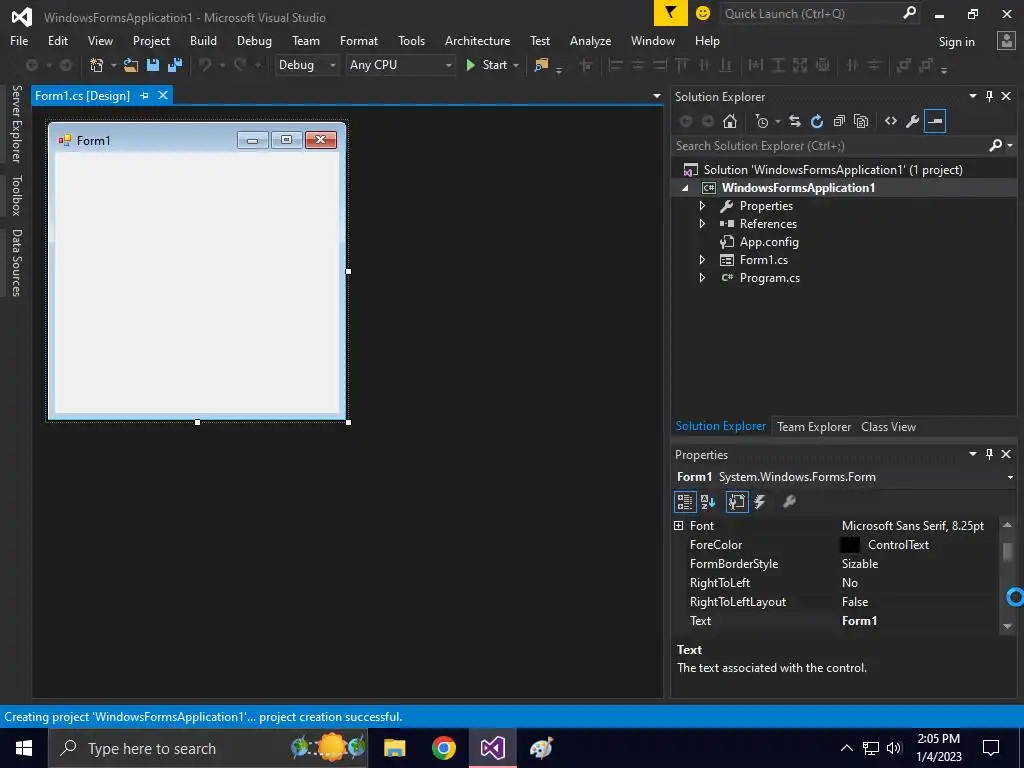Click the Search Solution Explorer input field
This screenshot has height=768, width=1024.
click(829, 146)
